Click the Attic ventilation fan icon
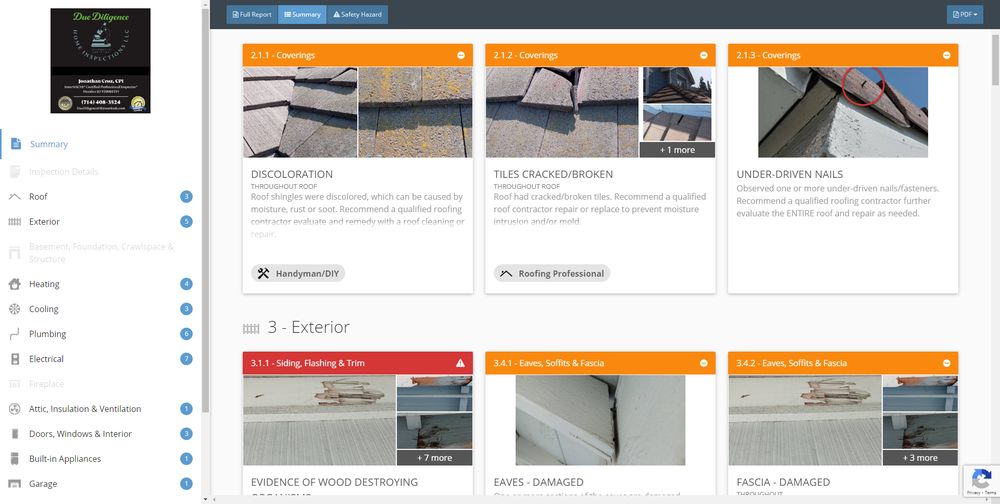 15,409
